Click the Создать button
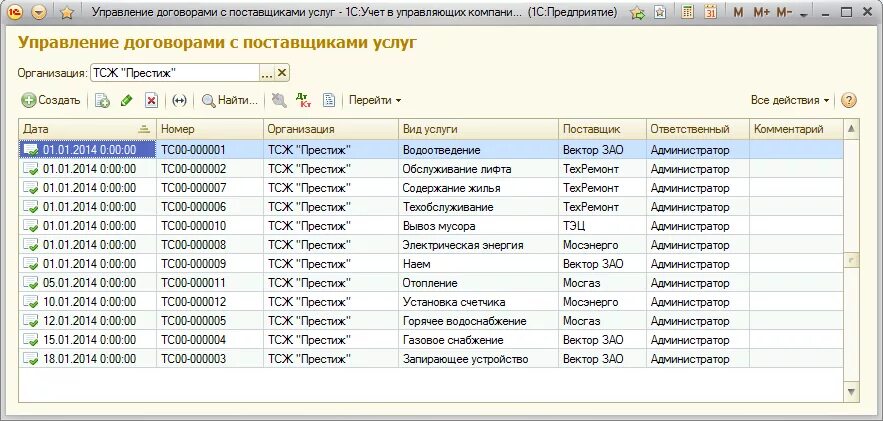This screenshot has height=421, width=883. click(x=51, y=100)
